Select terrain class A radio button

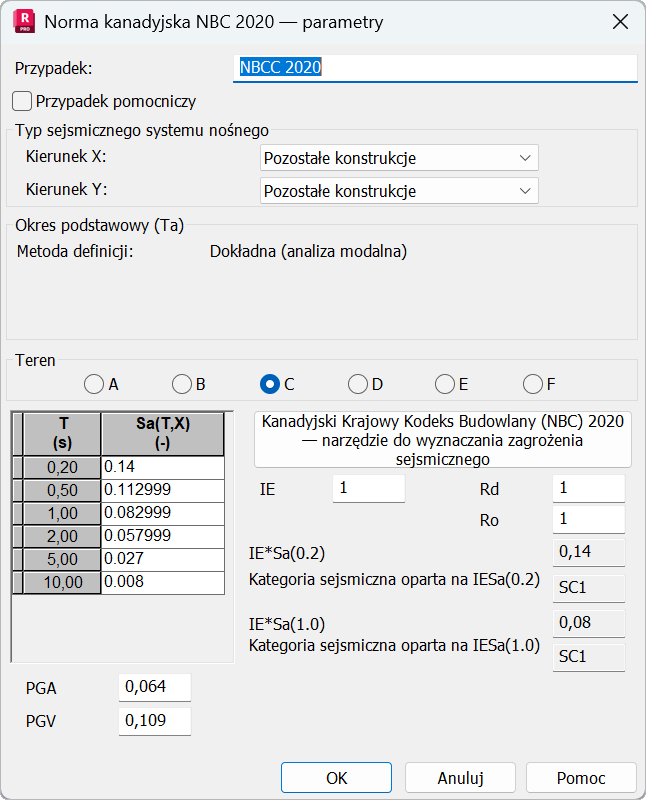(x=94, y=384)
